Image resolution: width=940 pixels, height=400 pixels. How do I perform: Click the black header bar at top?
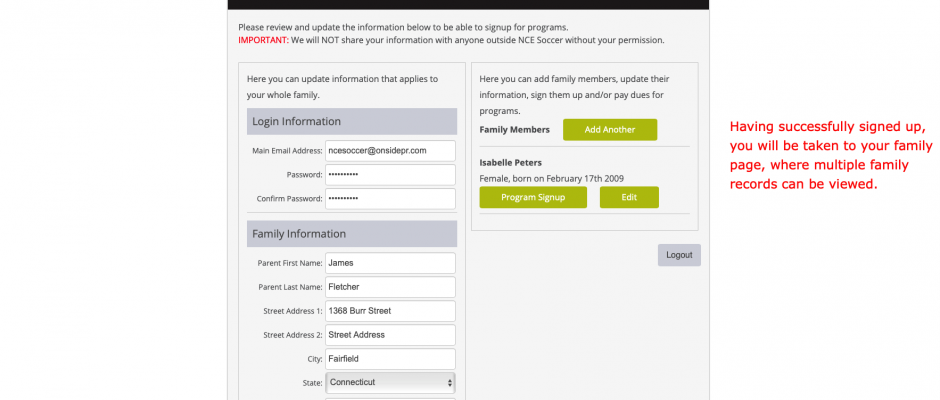tap(468, 5)
